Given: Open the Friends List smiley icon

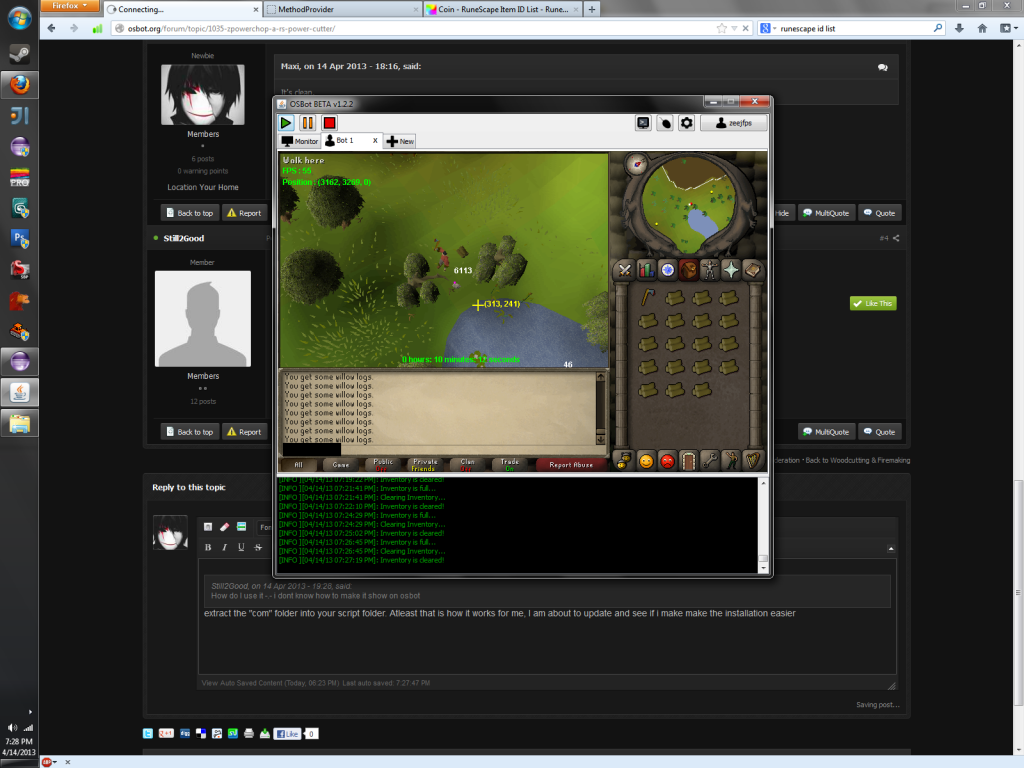Looking at the screenshot, I should click(x=646, y=461).
